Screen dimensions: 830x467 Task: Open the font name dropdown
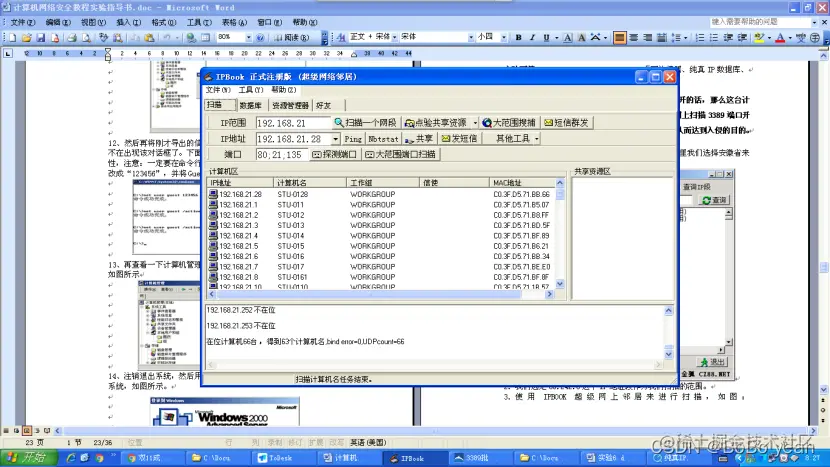471,38
